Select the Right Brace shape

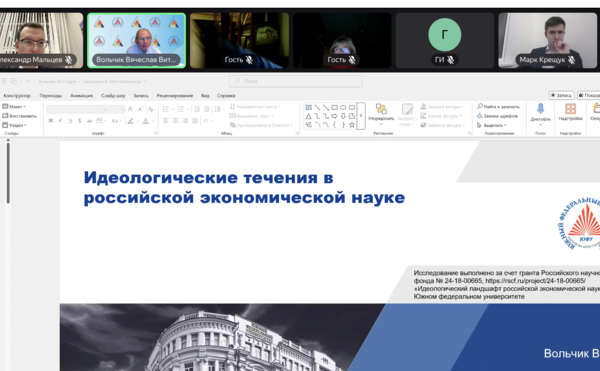pos(343,125)
